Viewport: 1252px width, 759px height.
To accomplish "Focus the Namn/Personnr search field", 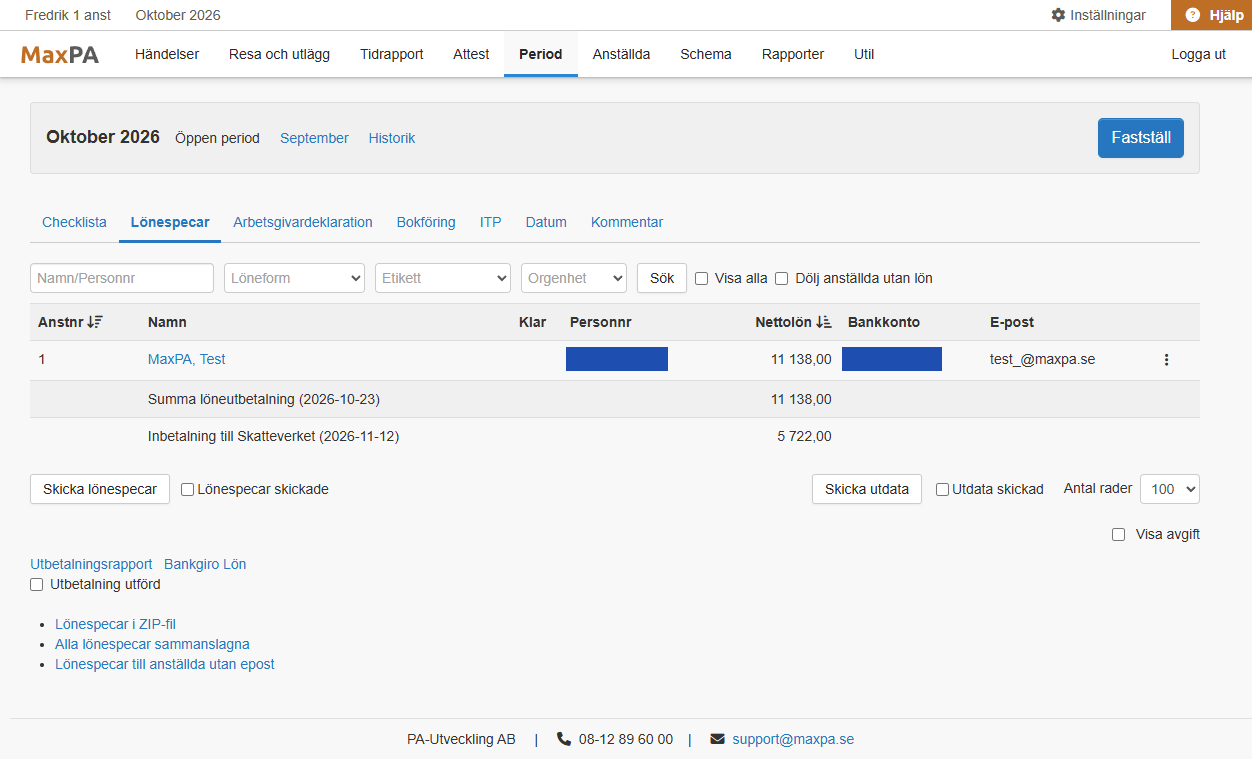I will click(x=122, y=278).
